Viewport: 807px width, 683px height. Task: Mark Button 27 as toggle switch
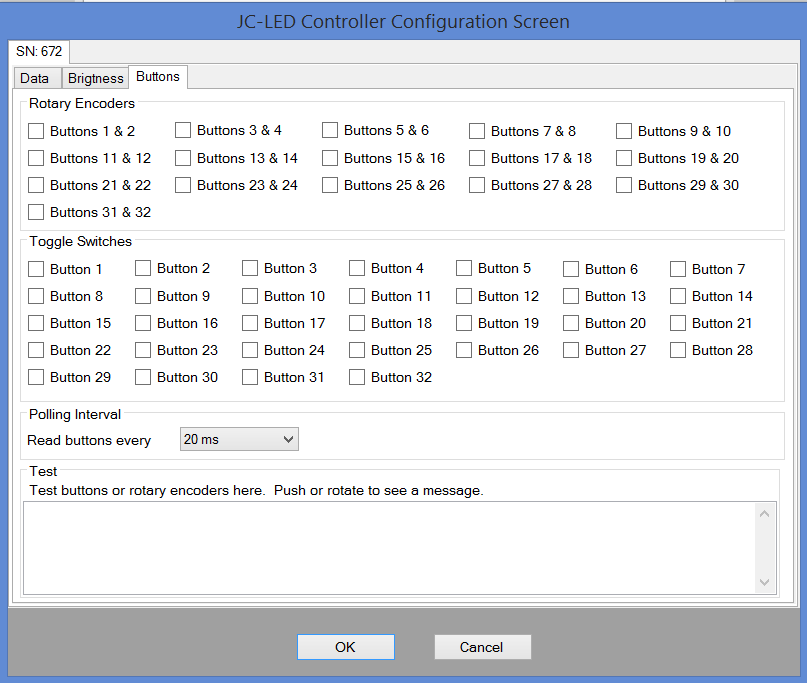[x=572, y=350]
